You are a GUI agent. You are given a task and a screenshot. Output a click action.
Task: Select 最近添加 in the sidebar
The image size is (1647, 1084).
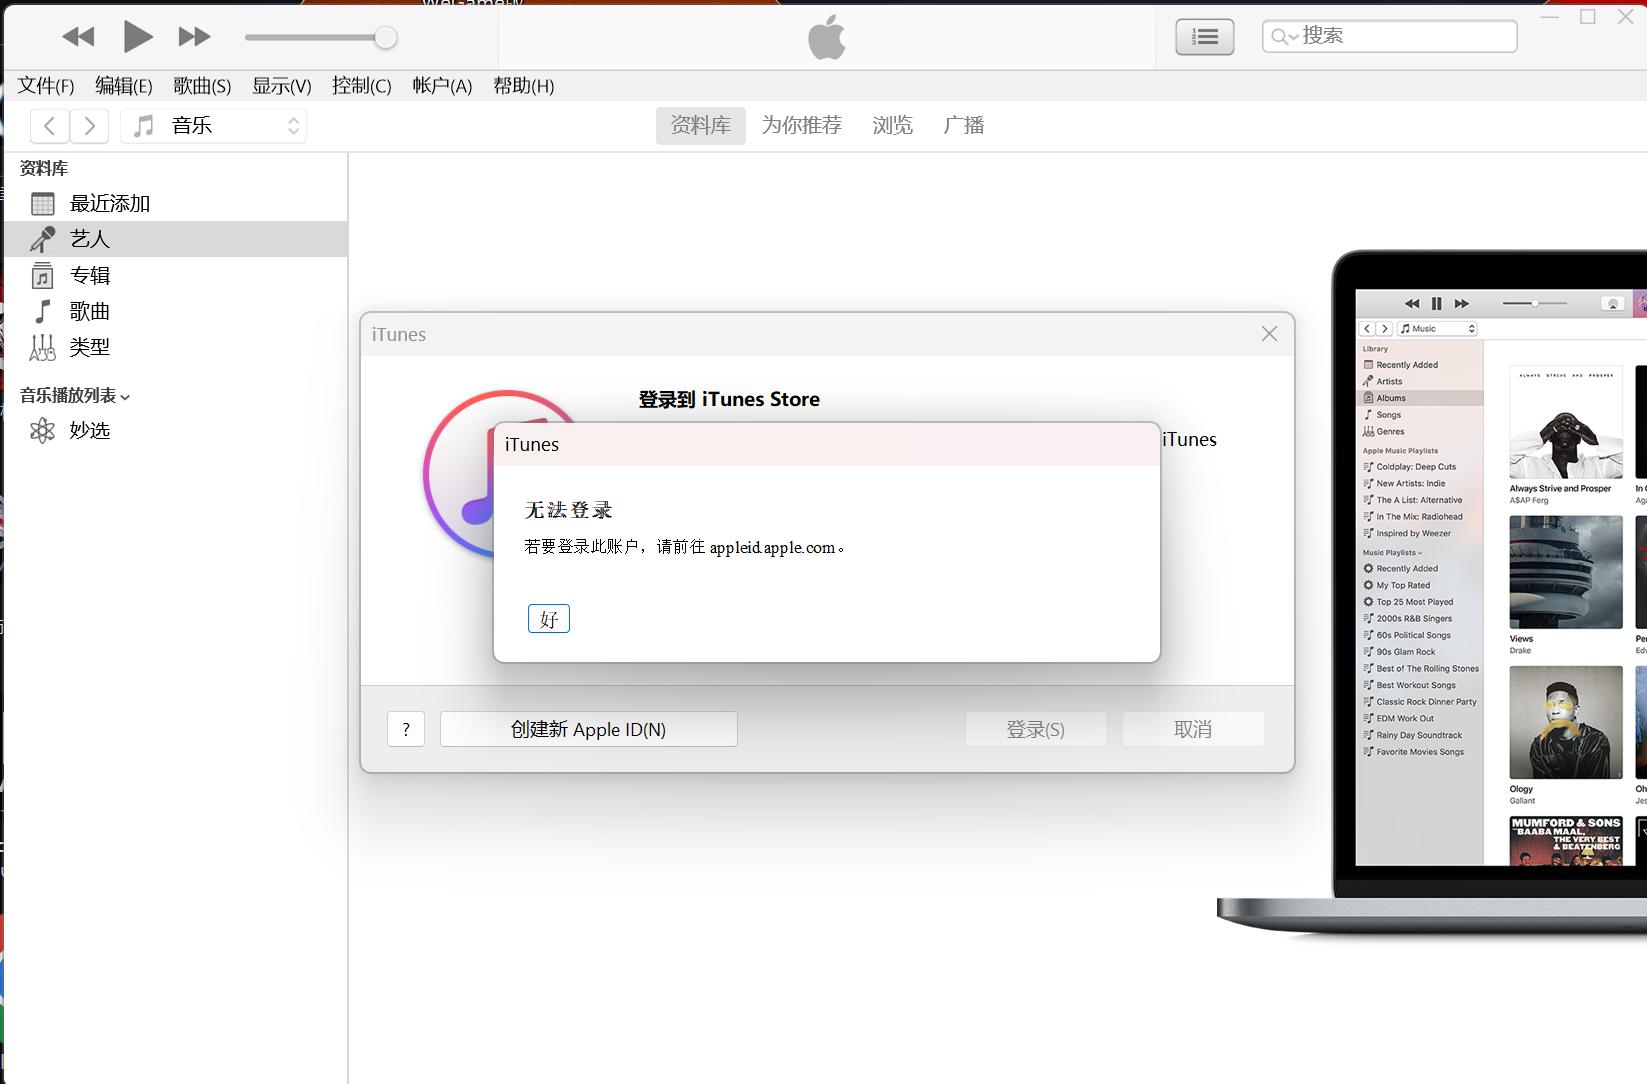(176, 204)
